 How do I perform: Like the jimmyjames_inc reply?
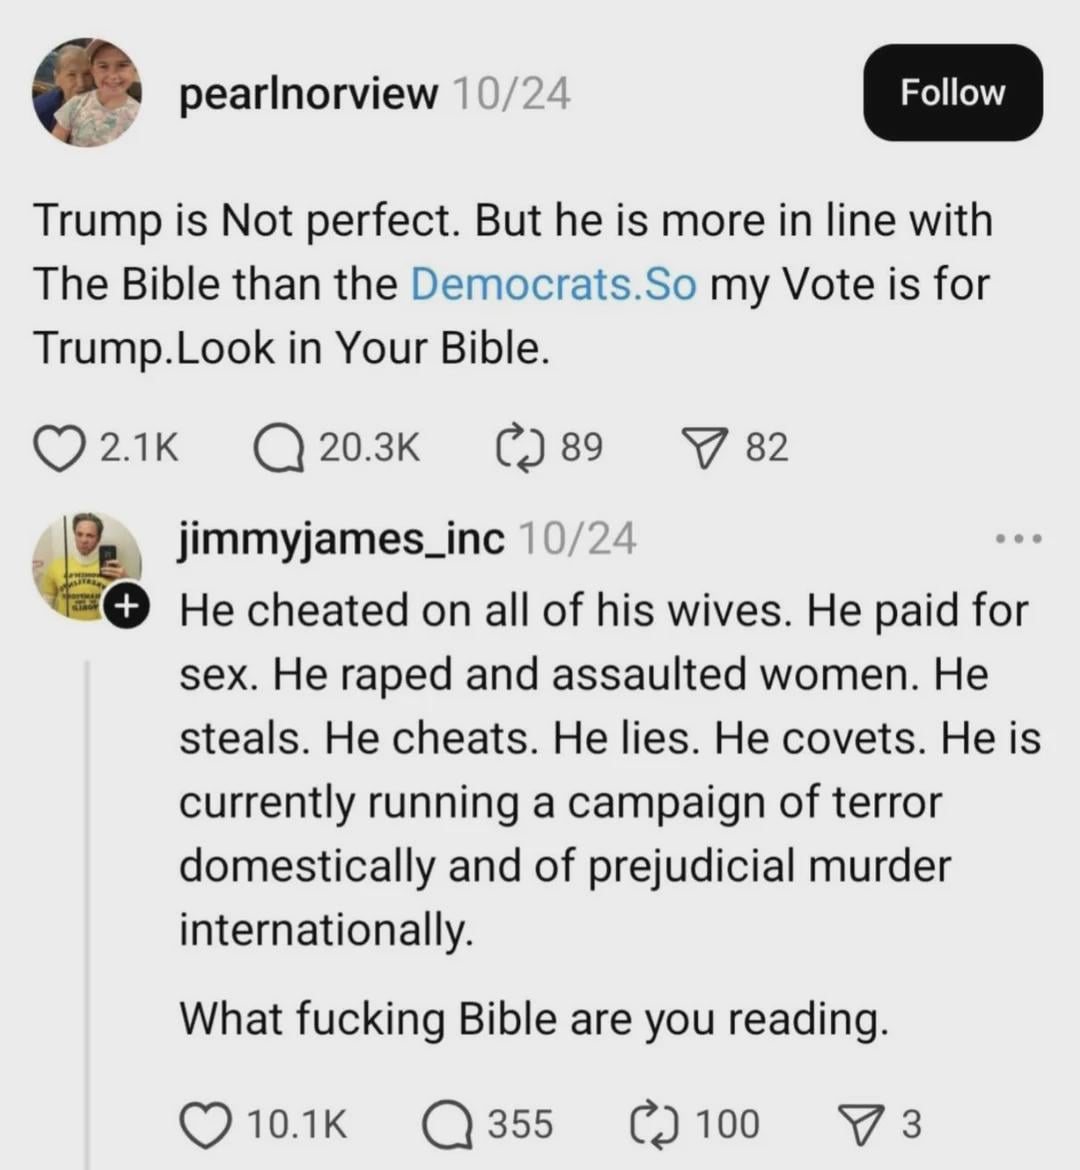pyautogui.click(x=205, y=1124)
